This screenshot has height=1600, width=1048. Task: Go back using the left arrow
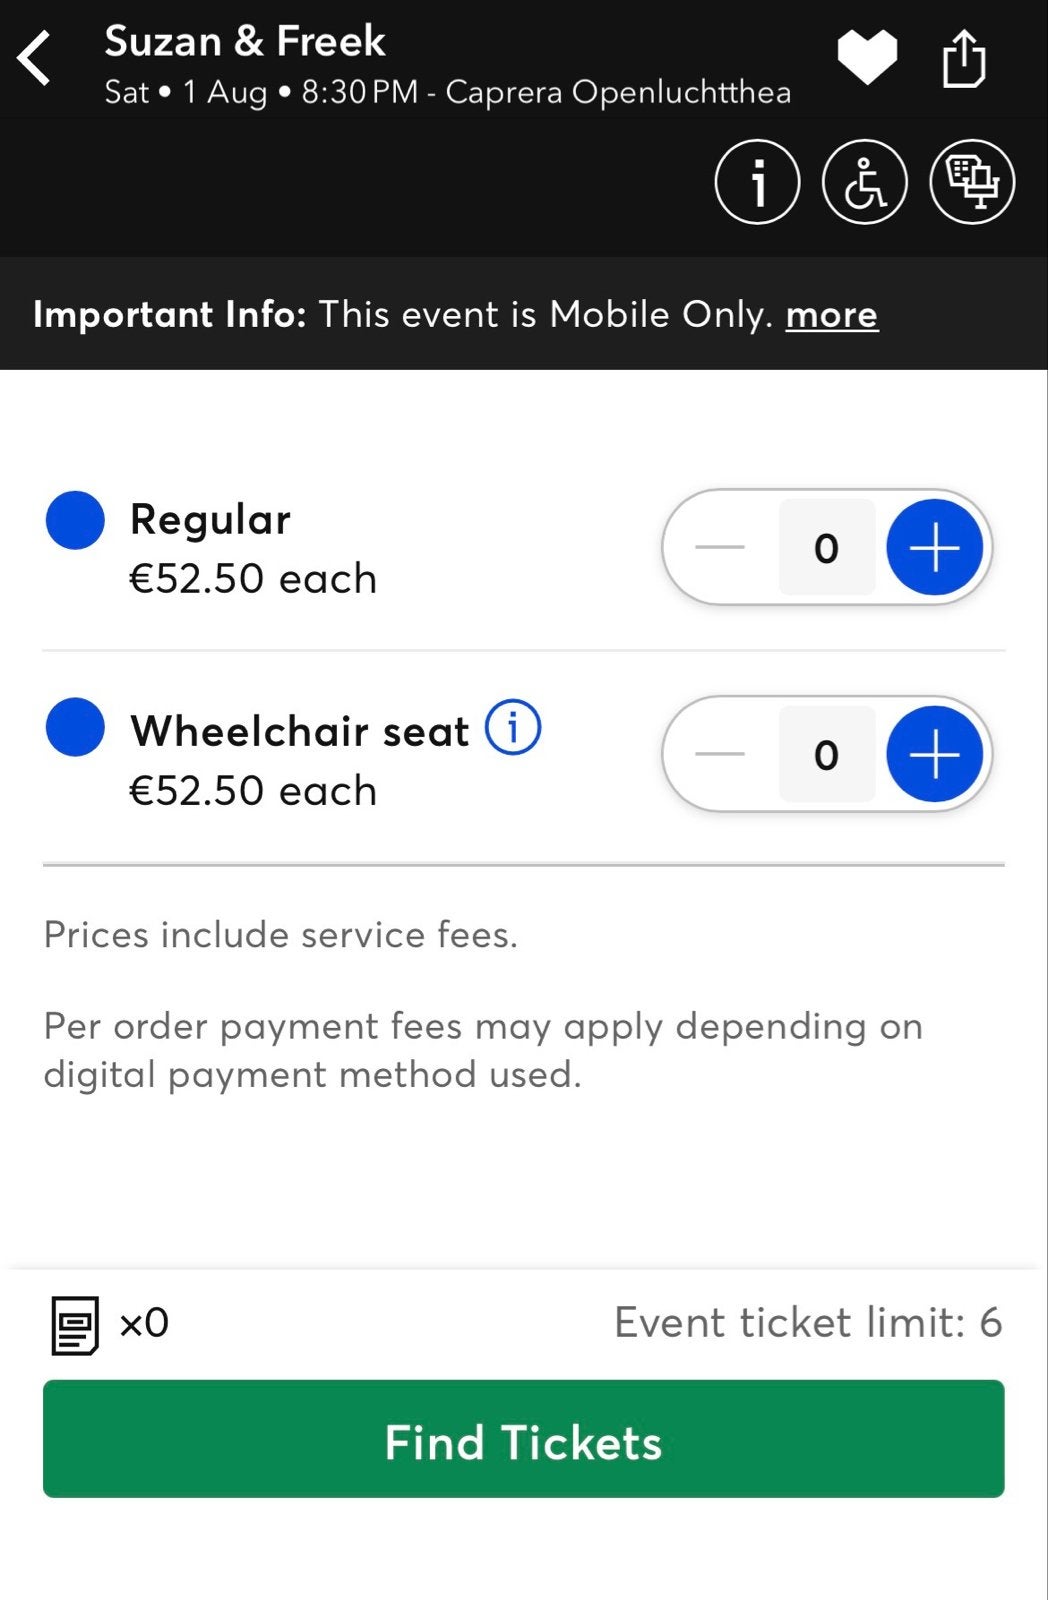[34, 58]
